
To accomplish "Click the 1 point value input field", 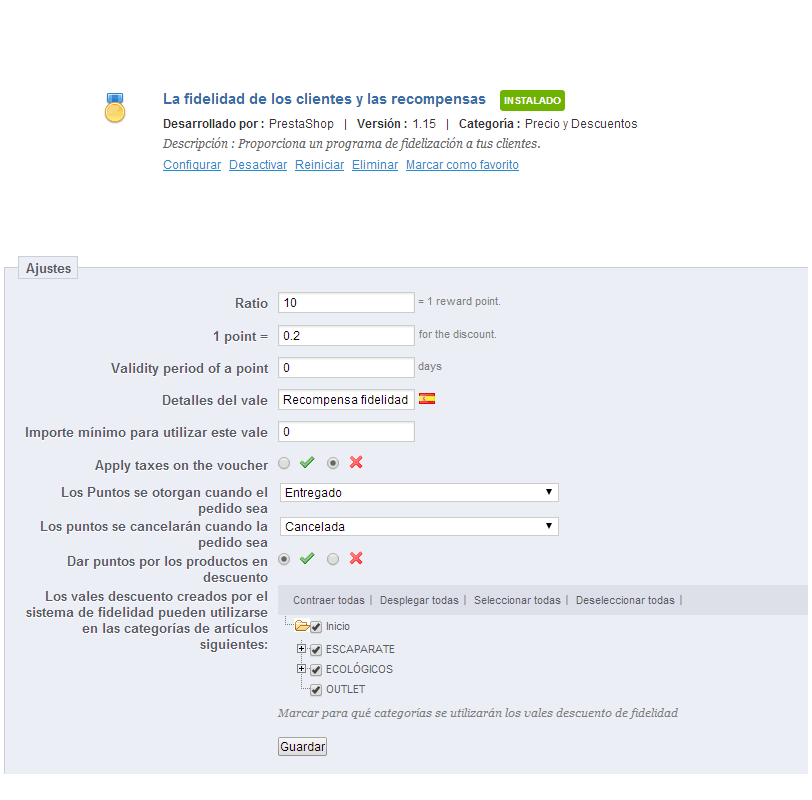I will [x=346, y=336].
